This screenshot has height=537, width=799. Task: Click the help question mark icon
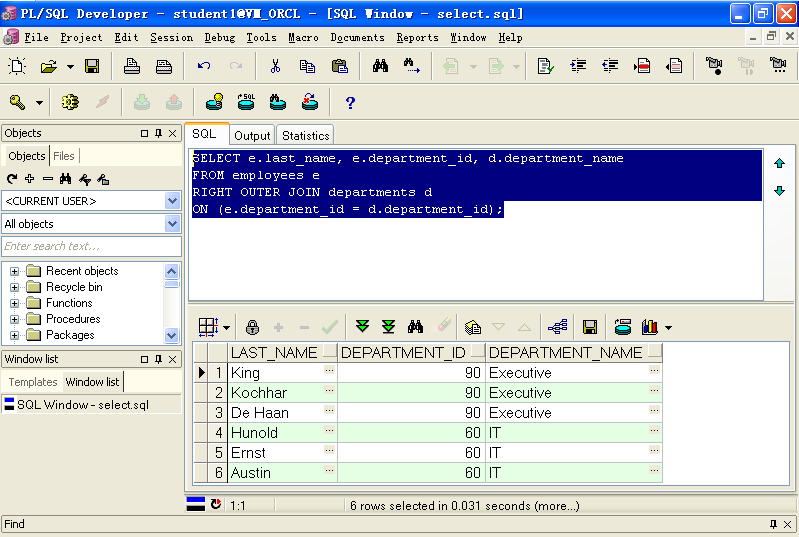click(x=350, y=102)
